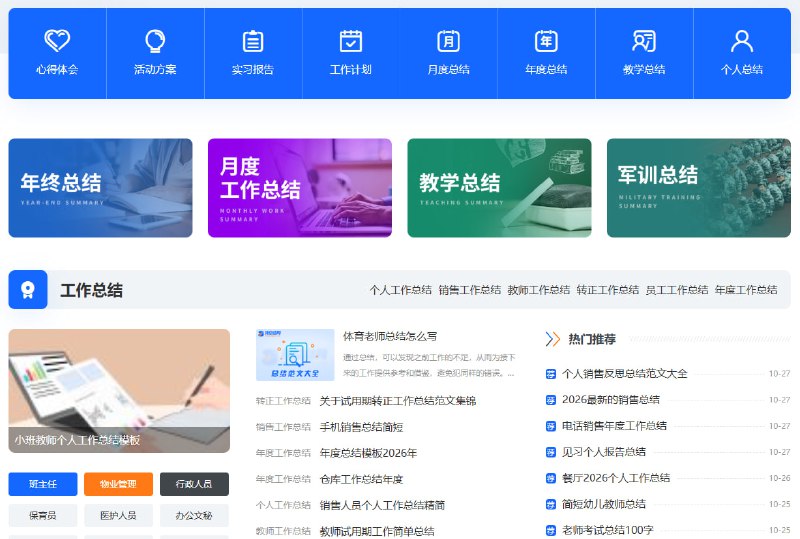Open the 年度总结 menu label
The image size is (800, 539).
[x=546, y=69]
